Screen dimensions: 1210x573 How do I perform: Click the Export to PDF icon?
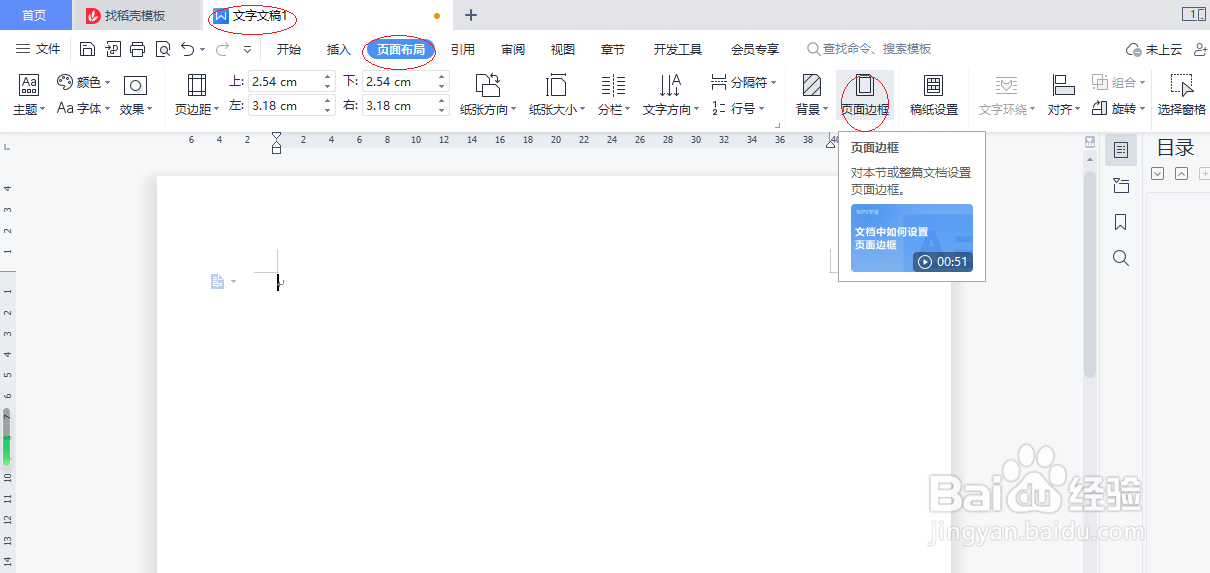point(113,49)
